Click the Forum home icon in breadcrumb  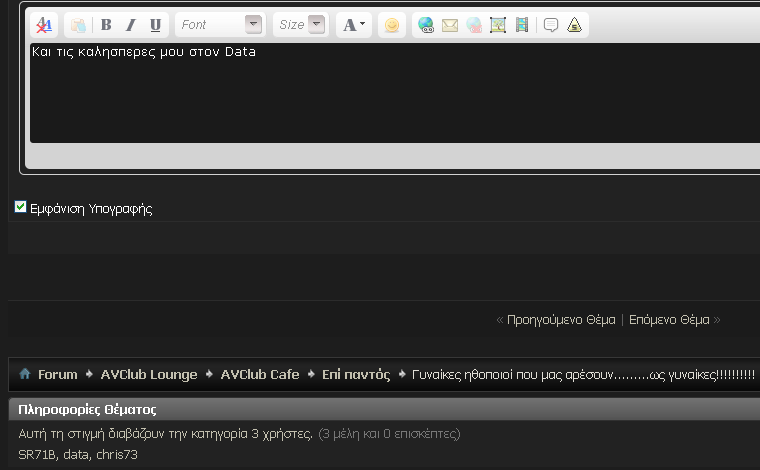[25, 374]
